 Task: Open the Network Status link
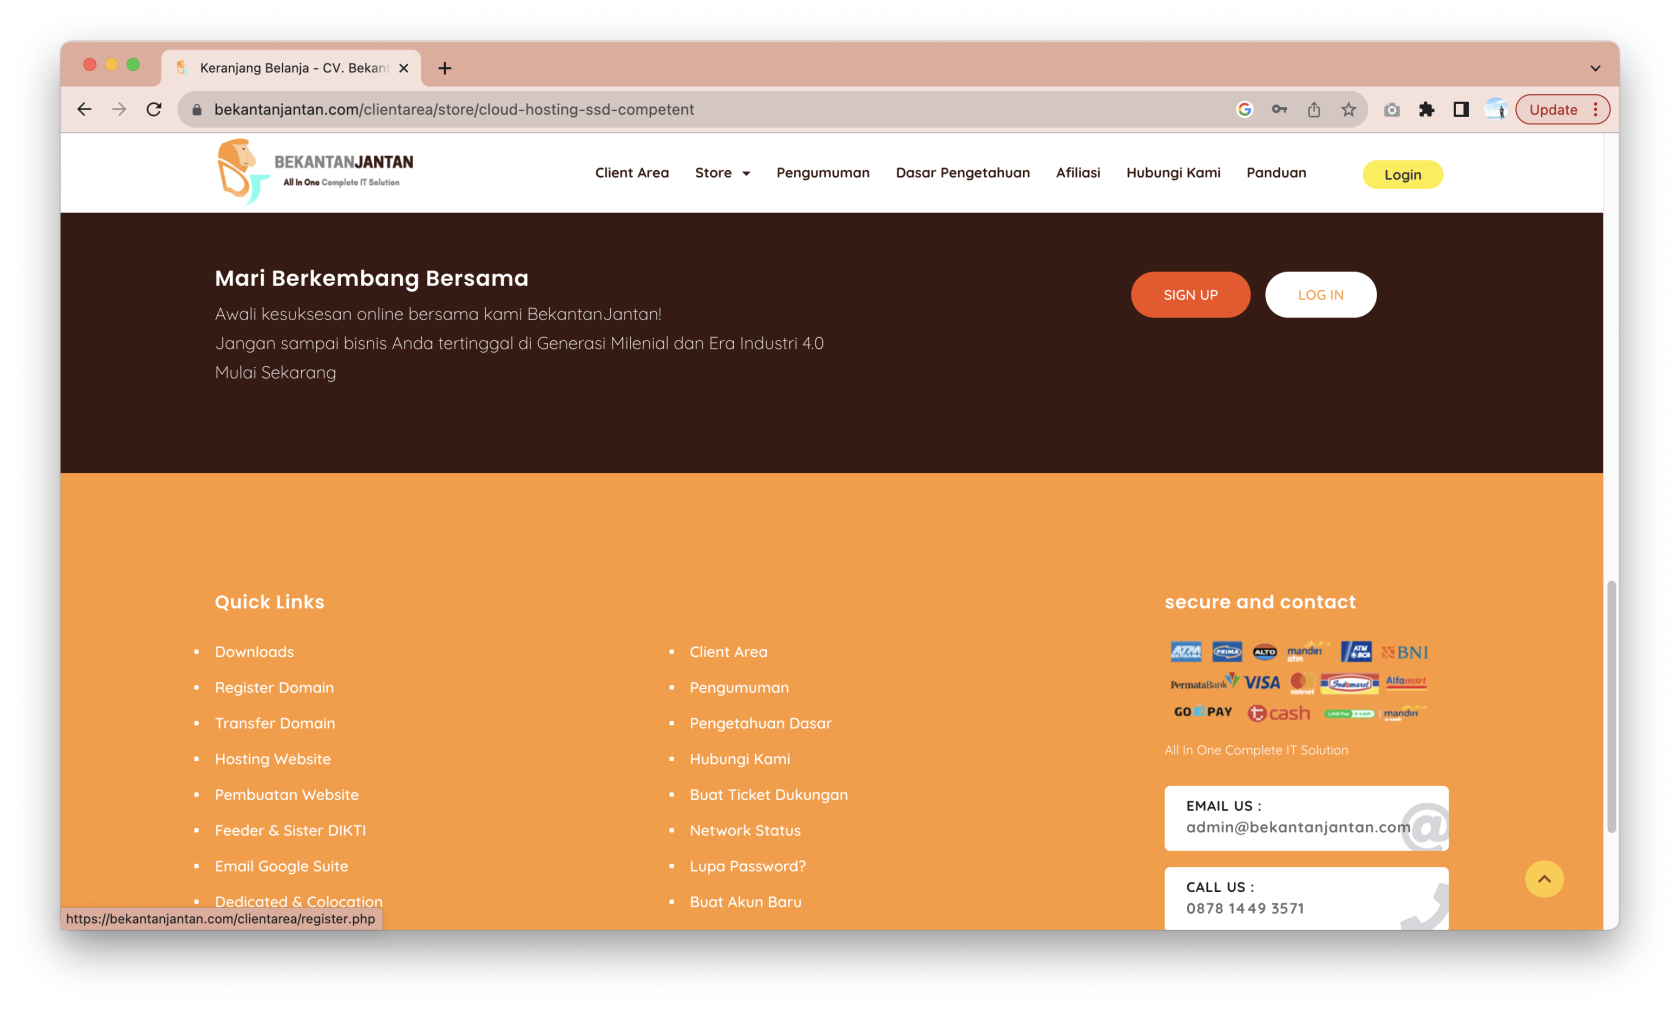[x=744, y=830]
